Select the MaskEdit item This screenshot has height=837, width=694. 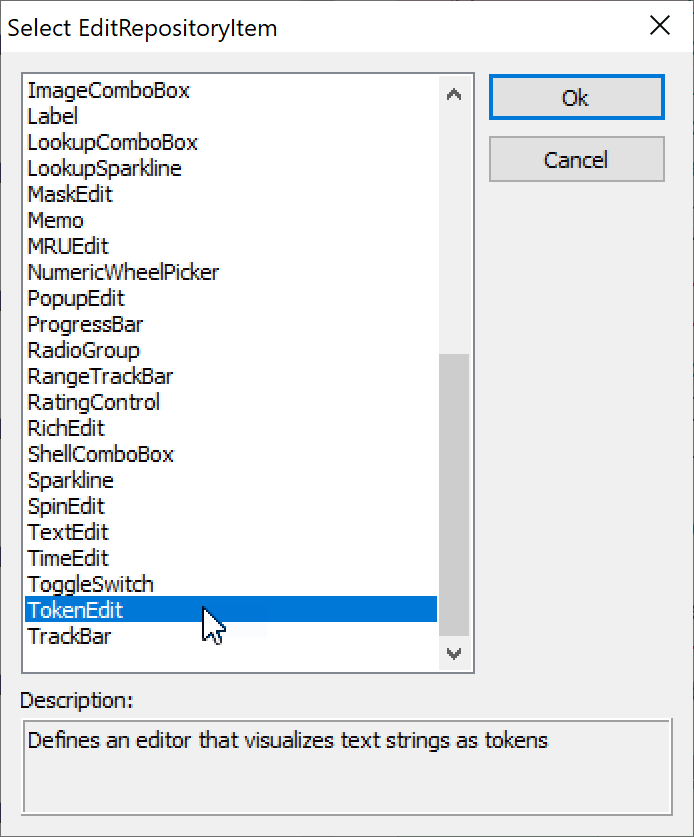point(70,195)
